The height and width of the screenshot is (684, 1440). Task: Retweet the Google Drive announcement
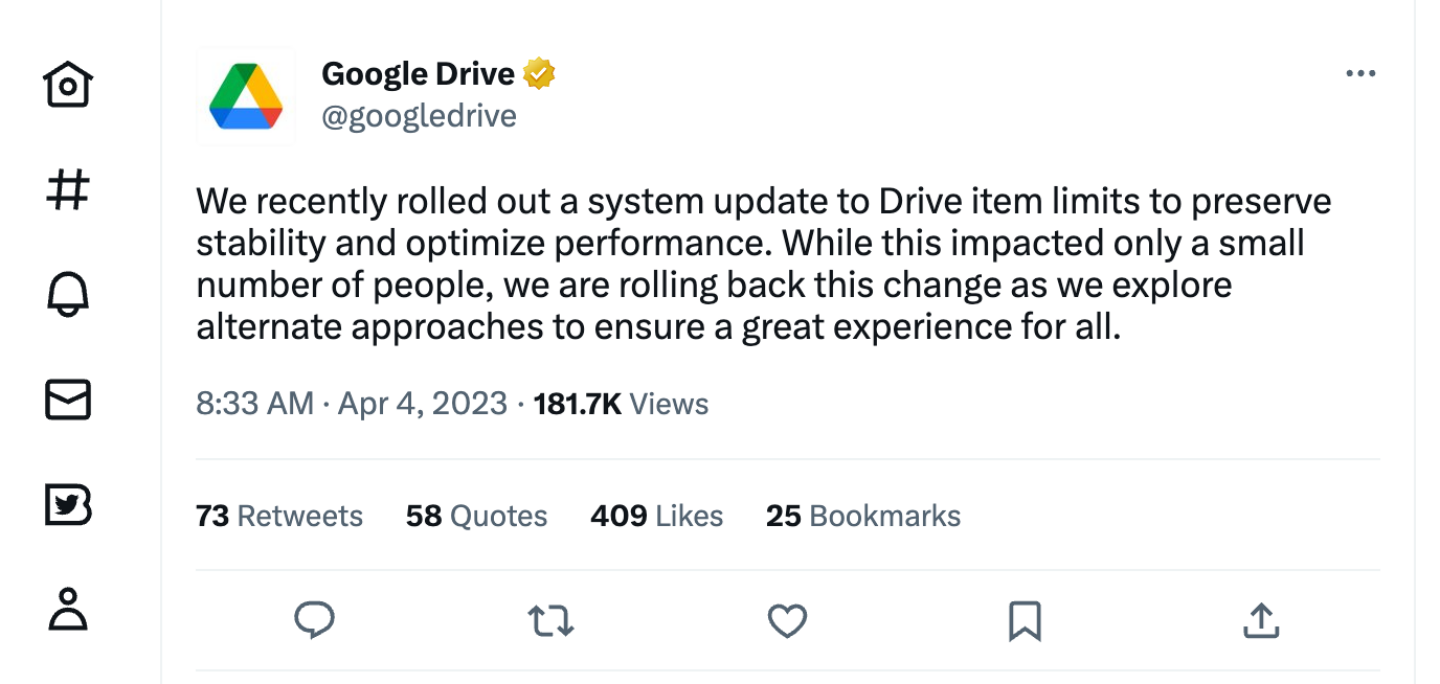[x=551, y=621]
